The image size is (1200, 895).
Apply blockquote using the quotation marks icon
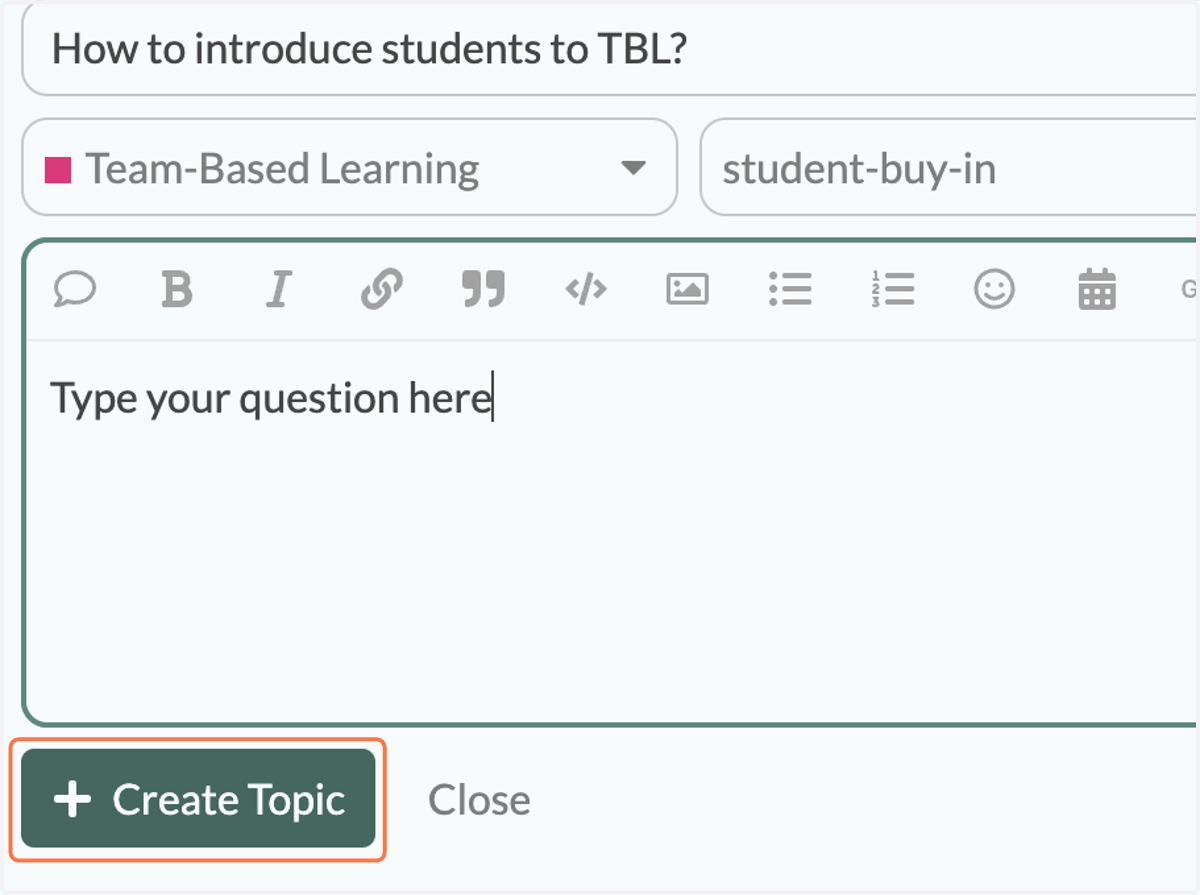pyautogui.click(x=483, y=290)
